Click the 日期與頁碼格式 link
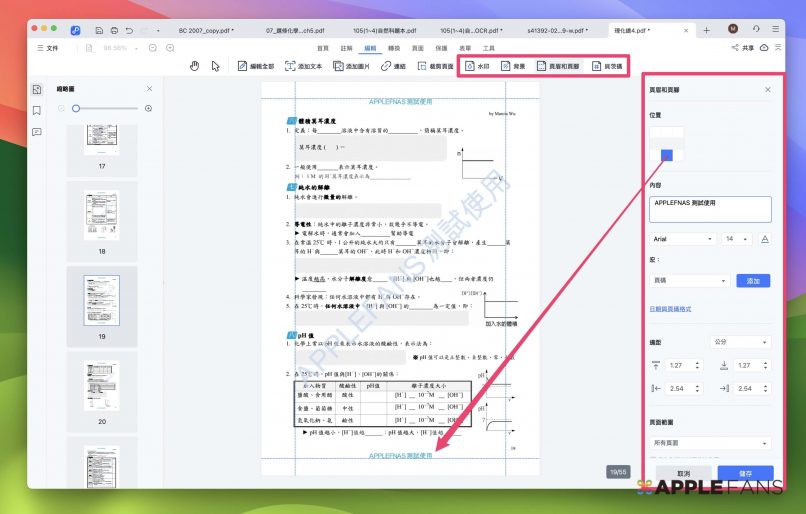Viewport: 806px width, 514px height. click(x=671, y=309)
